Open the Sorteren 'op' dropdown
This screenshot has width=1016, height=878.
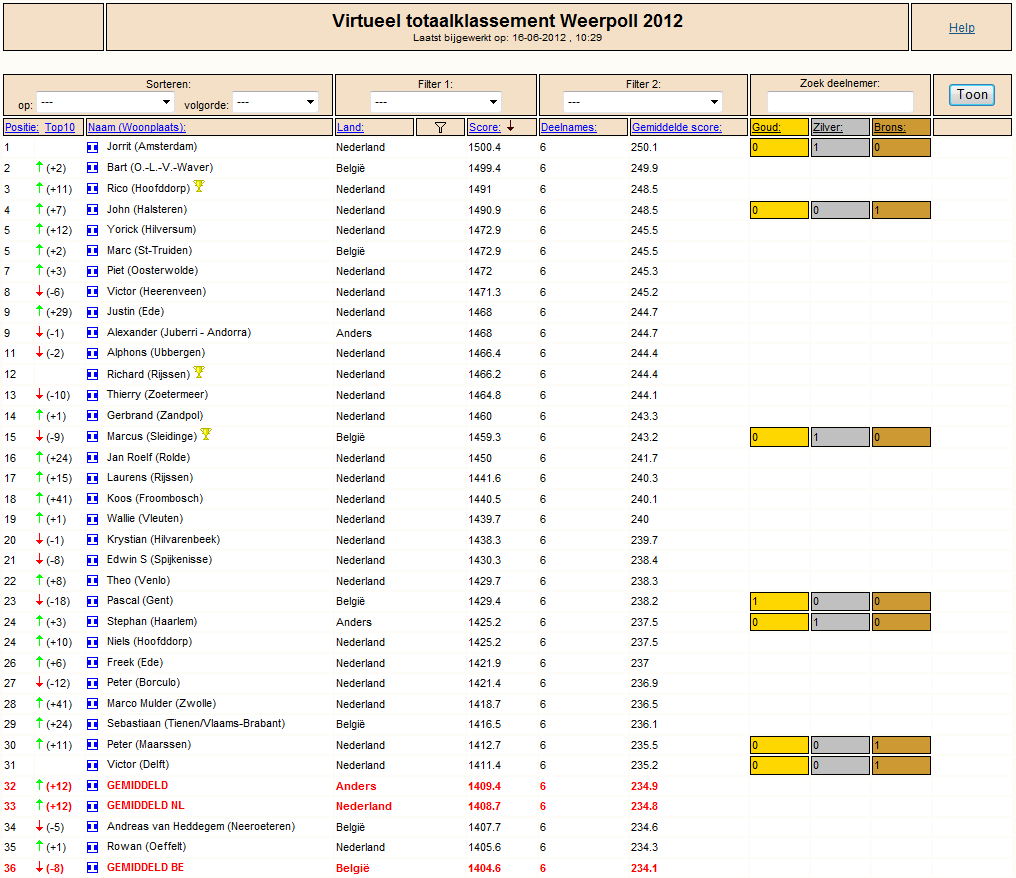(105, 102)
